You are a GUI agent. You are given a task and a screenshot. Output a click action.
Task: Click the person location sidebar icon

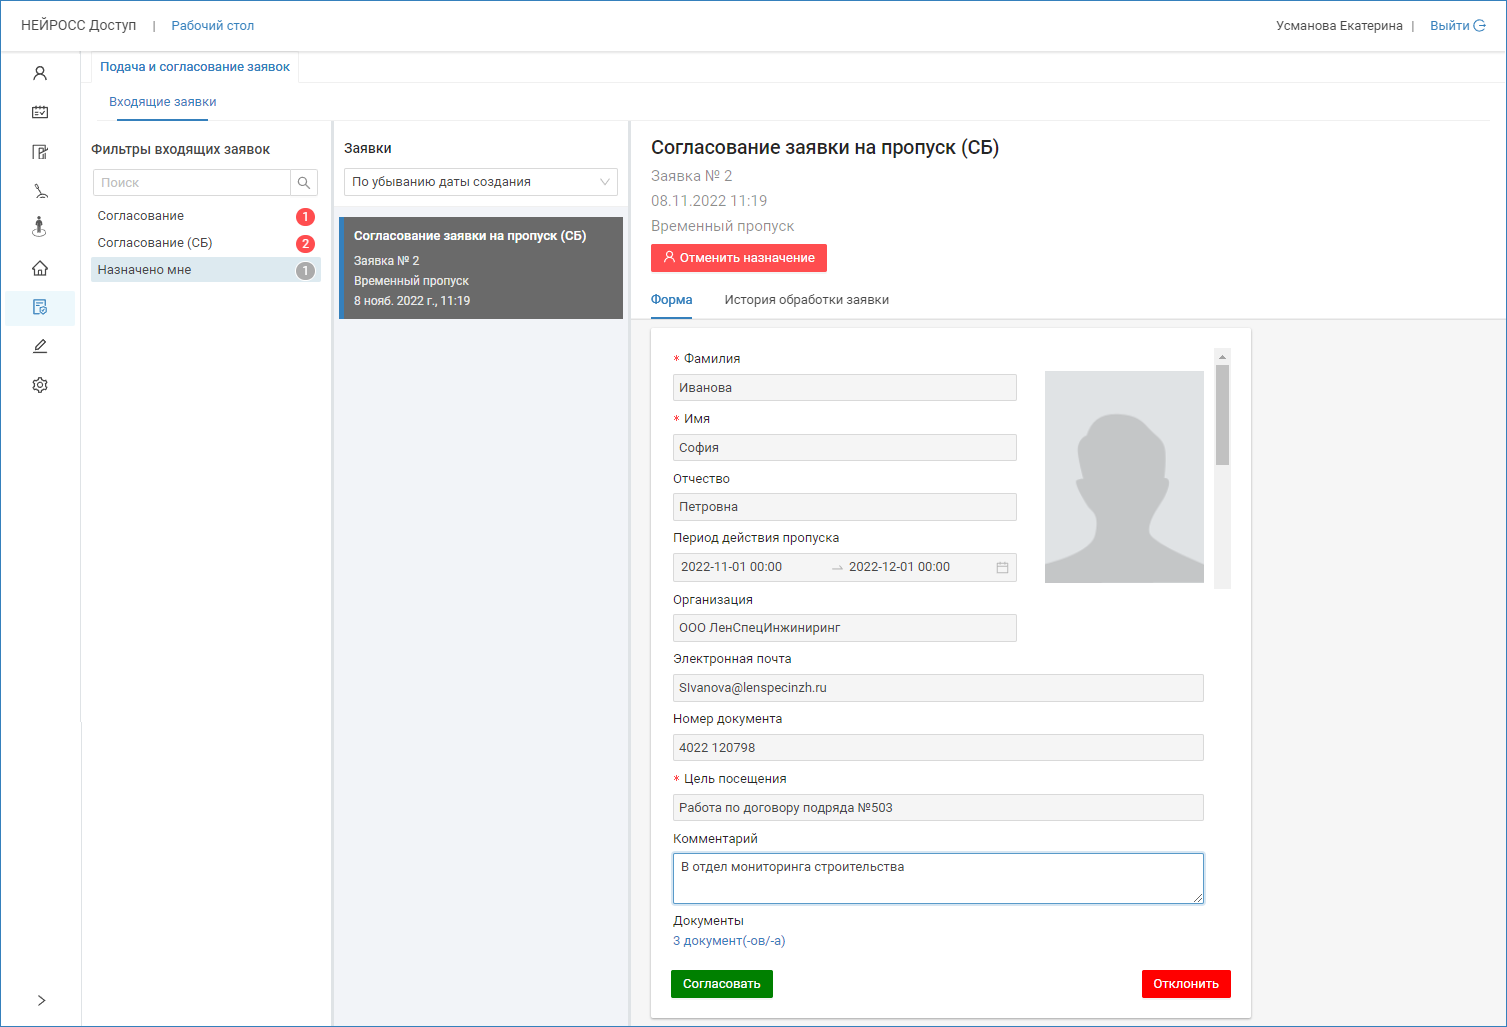coord(40,227)
